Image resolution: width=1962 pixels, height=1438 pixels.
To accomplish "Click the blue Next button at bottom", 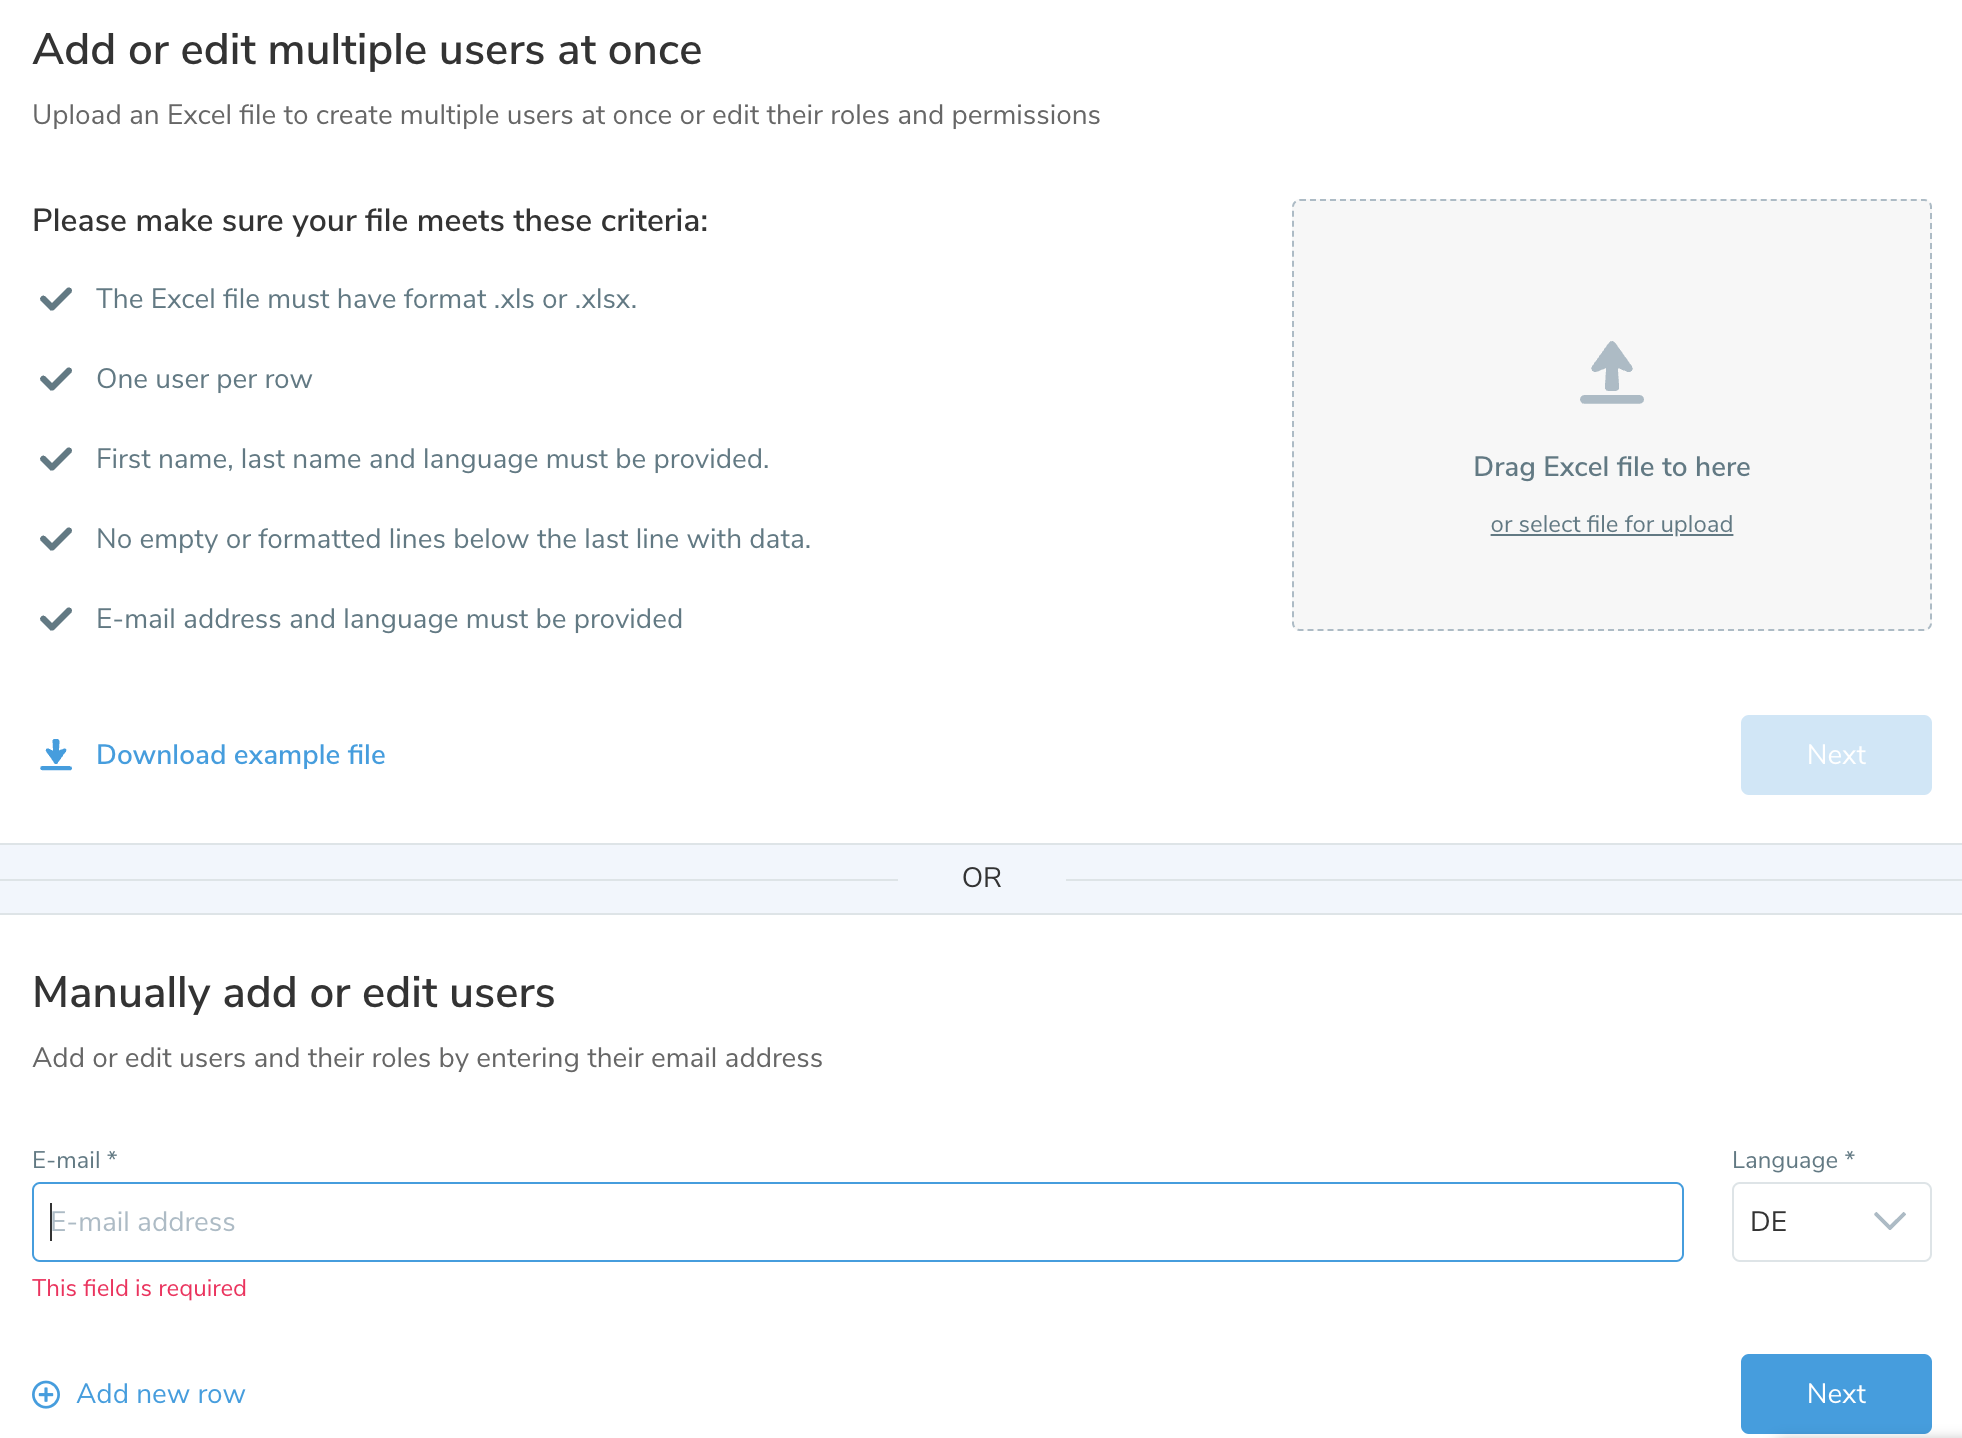I will pyautogui.click(x=1835, y=1393).
